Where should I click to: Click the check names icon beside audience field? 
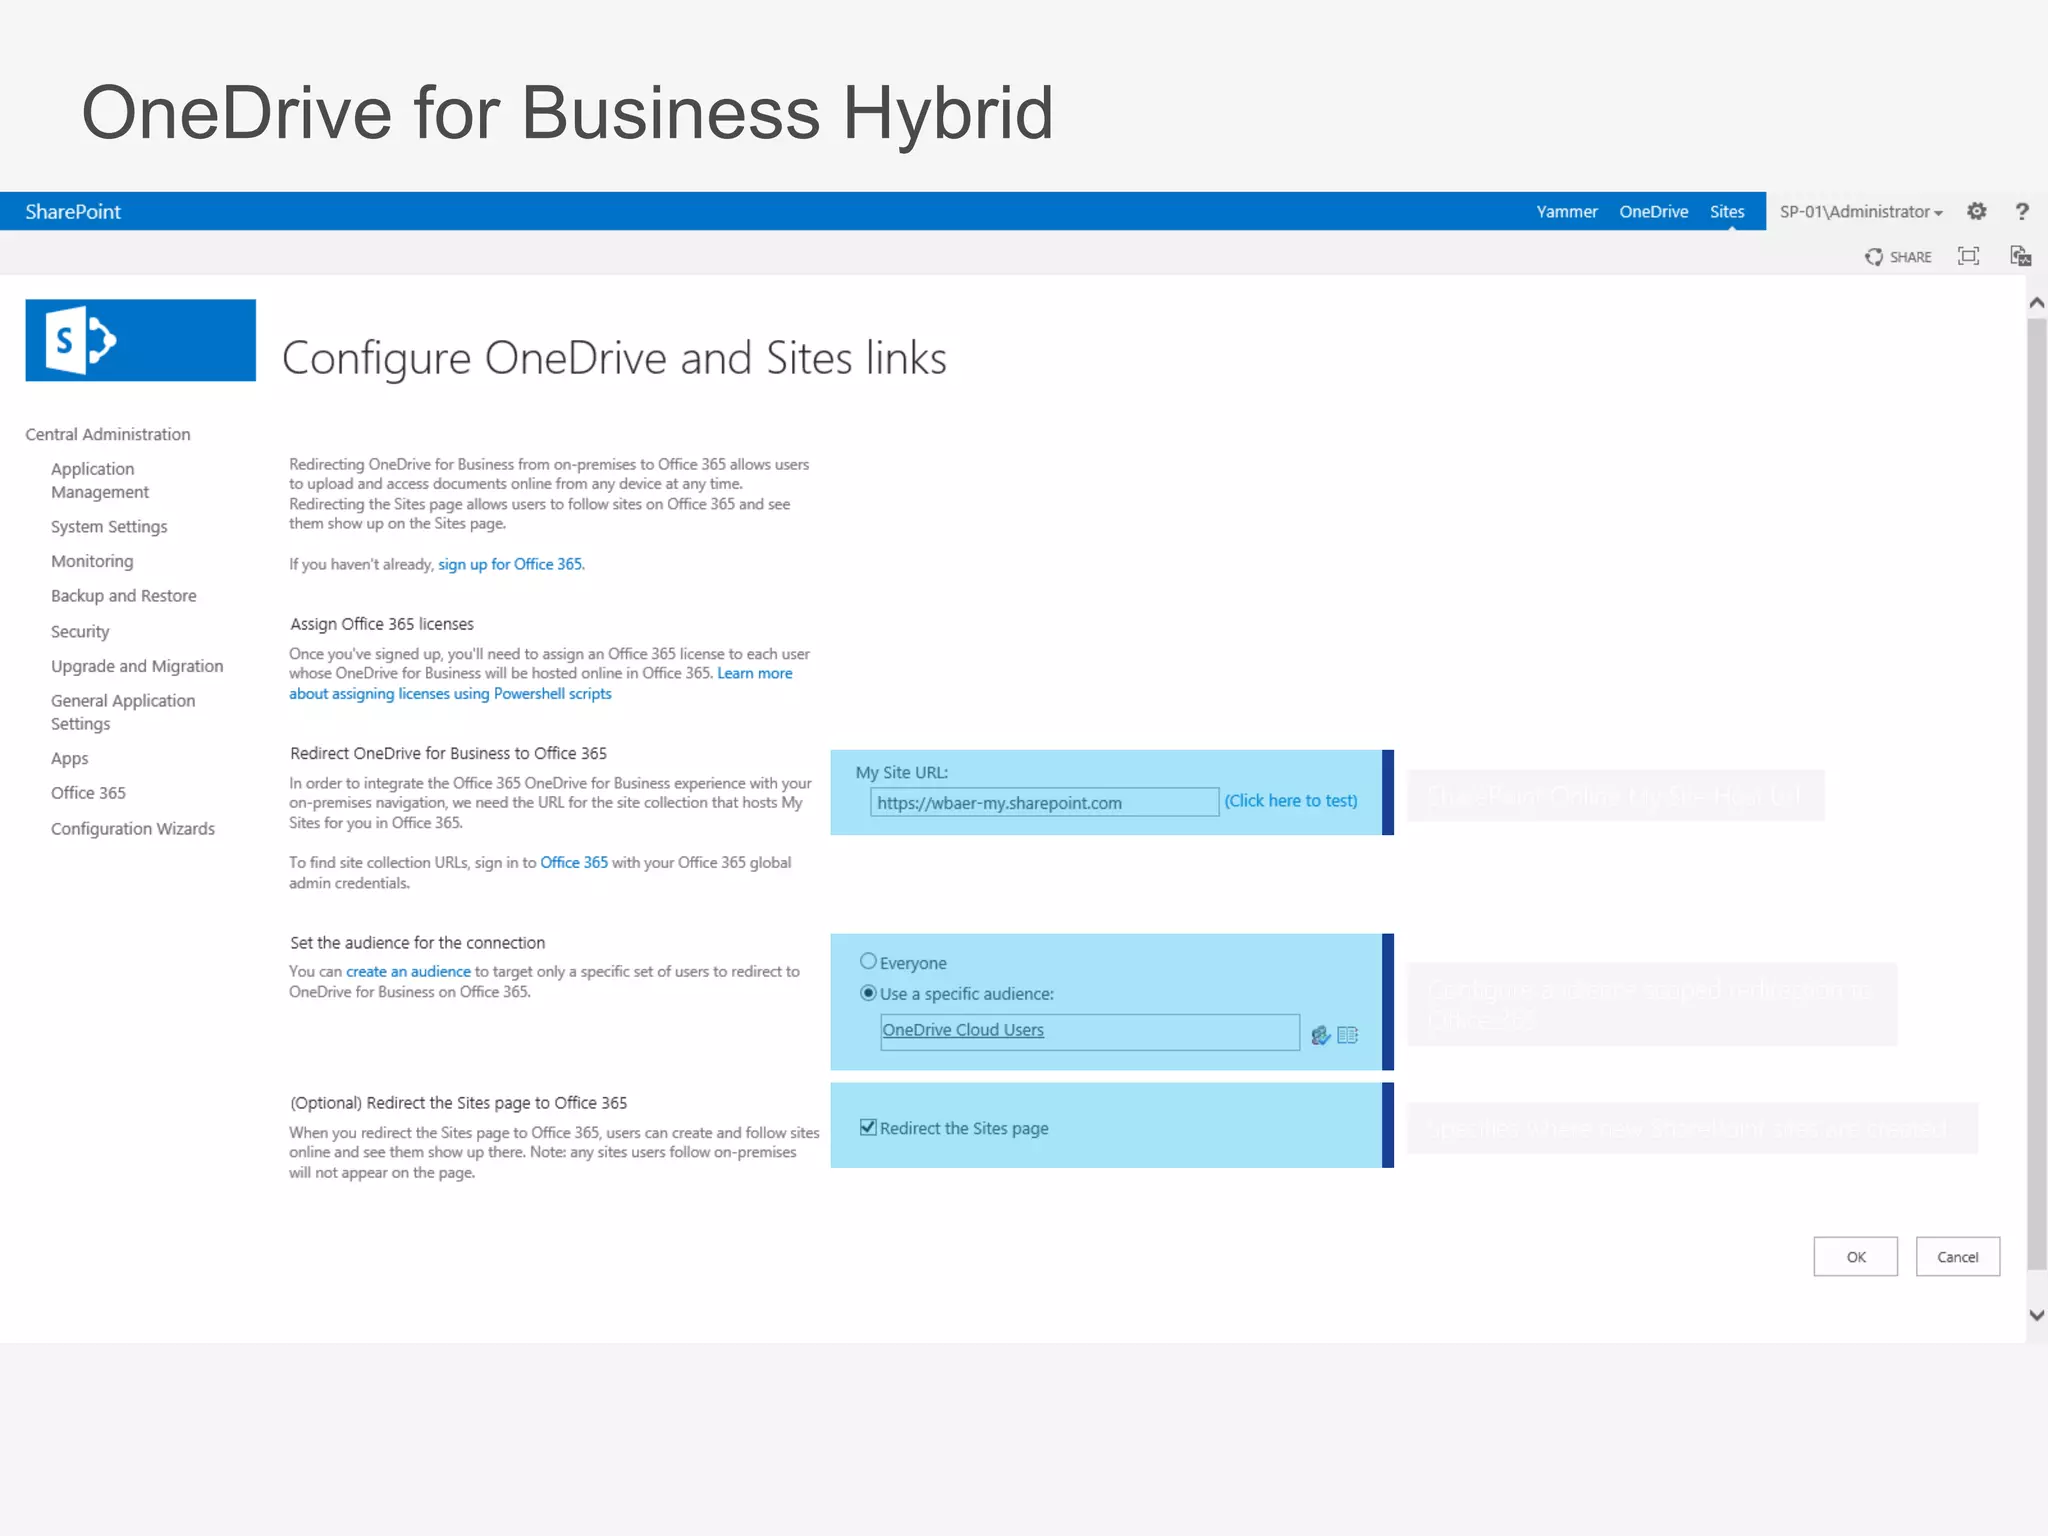pos(1320,1035)
